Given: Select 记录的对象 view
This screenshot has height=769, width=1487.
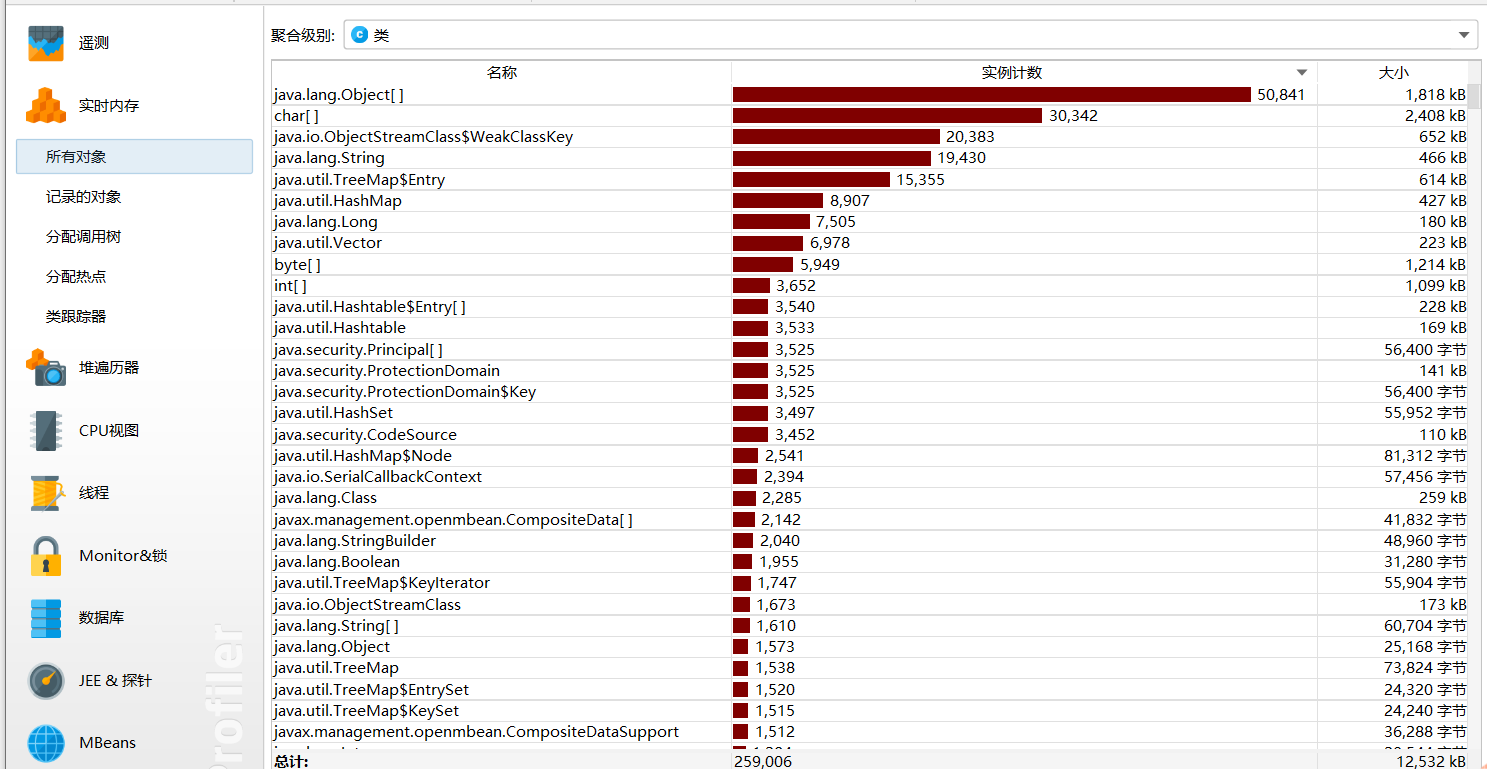Looking at the screenshot, I should coord(83,197).
